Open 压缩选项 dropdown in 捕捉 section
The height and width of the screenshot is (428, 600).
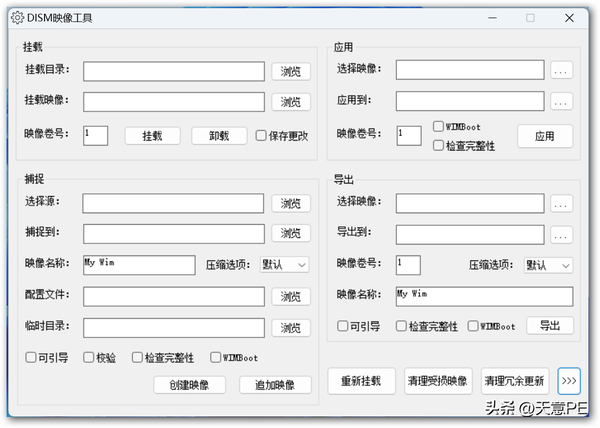(284, 265)
